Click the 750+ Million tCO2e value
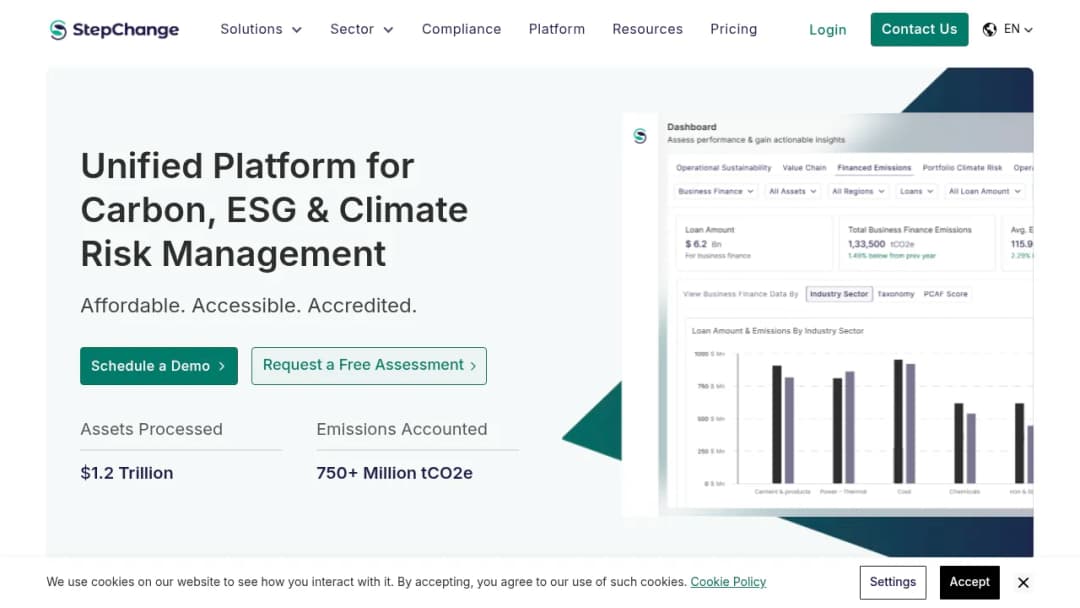Screen dimensions: 1080x608 click(394, 473)
